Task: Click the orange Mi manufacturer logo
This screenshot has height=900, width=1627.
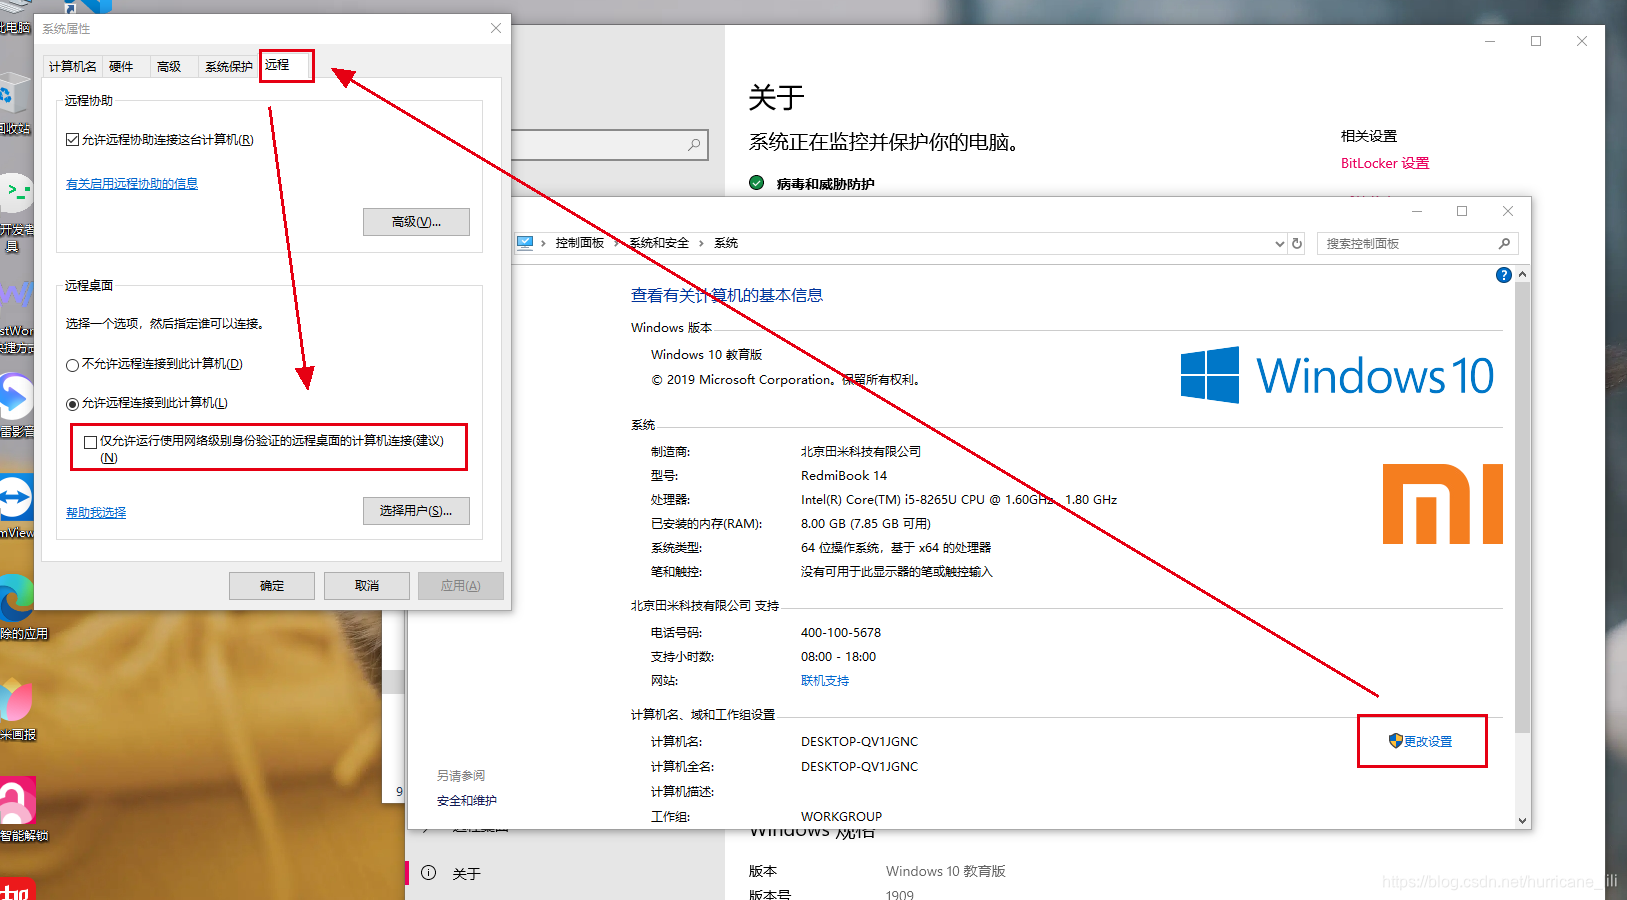Action: point(1442,503)
